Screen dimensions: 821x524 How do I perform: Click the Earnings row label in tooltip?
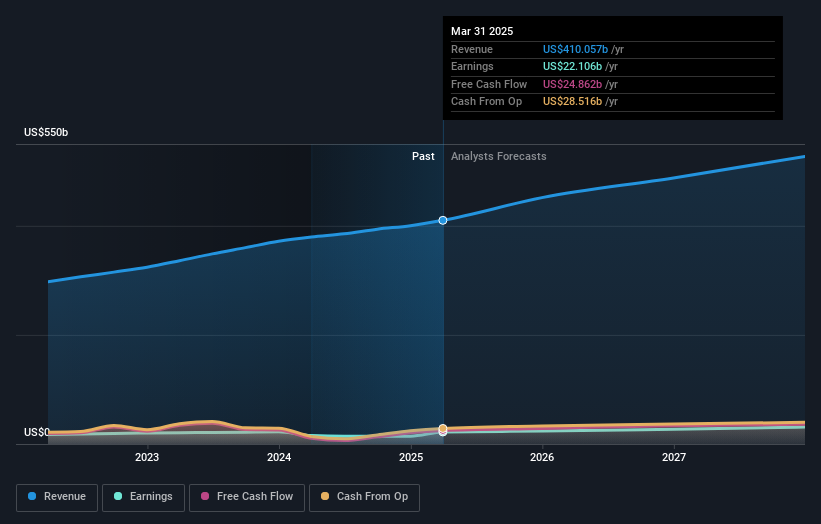(472, 66)
